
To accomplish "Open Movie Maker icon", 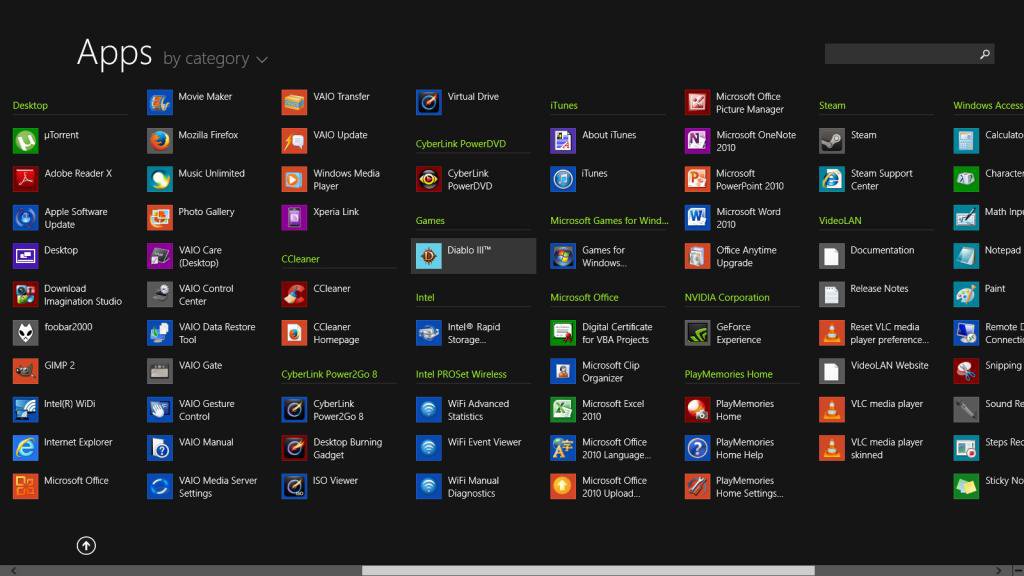I will point(160,103).
